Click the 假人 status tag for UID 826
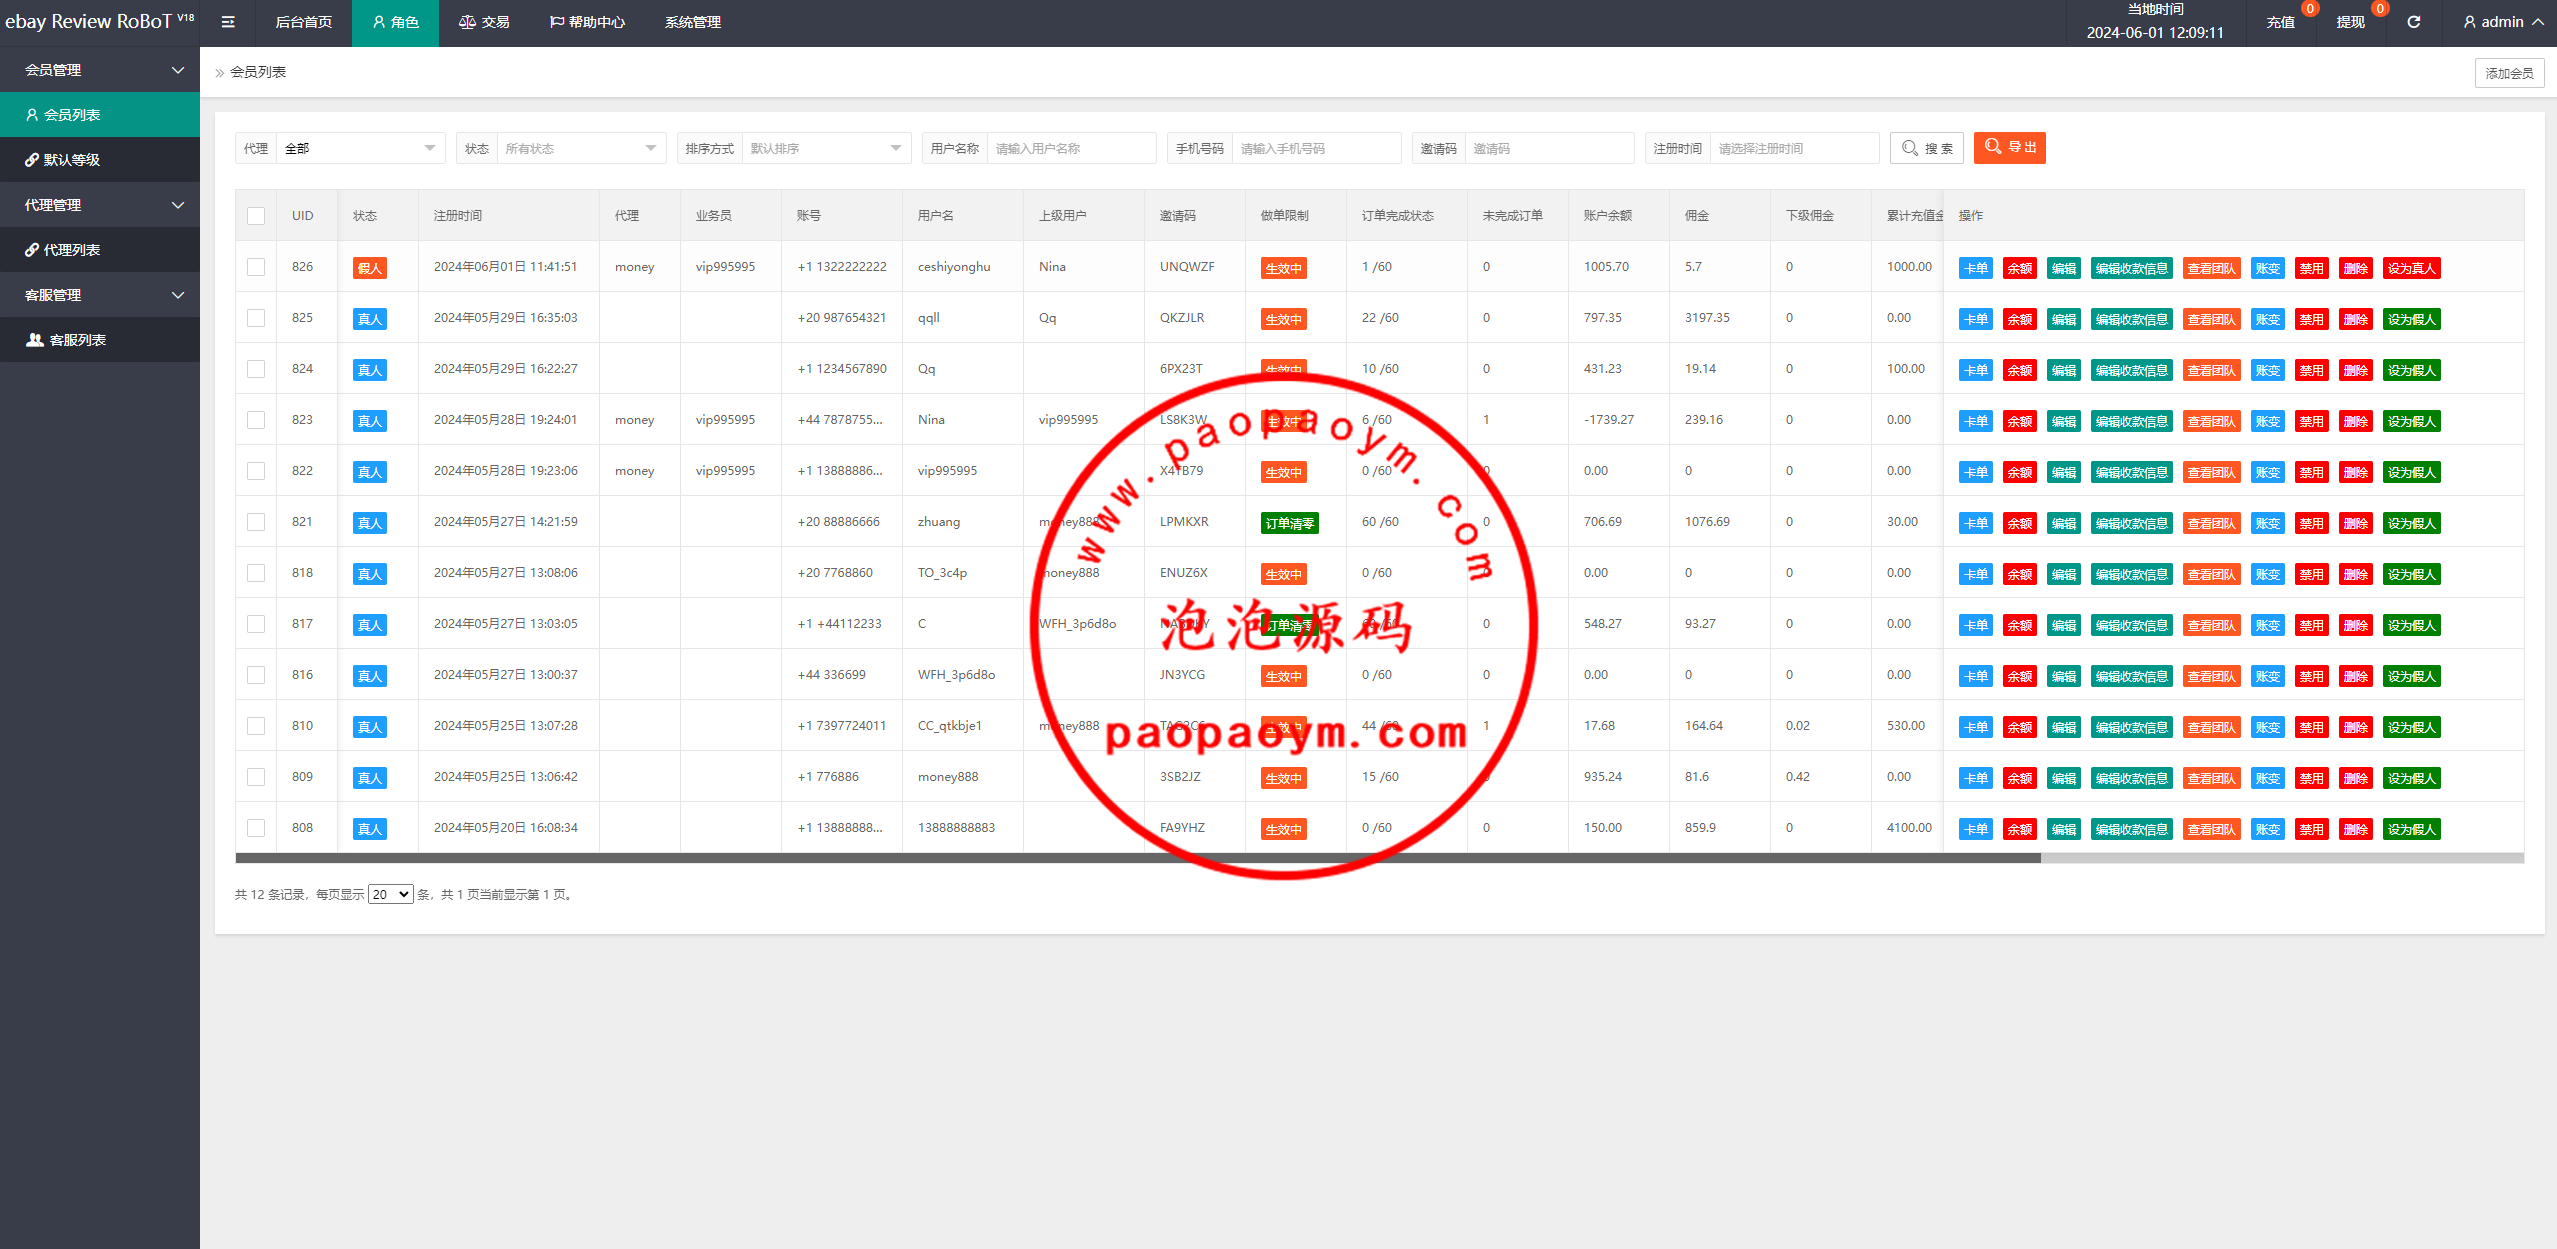The width and height of the screenshot is (2557, 1249). [x=370, y=268]
